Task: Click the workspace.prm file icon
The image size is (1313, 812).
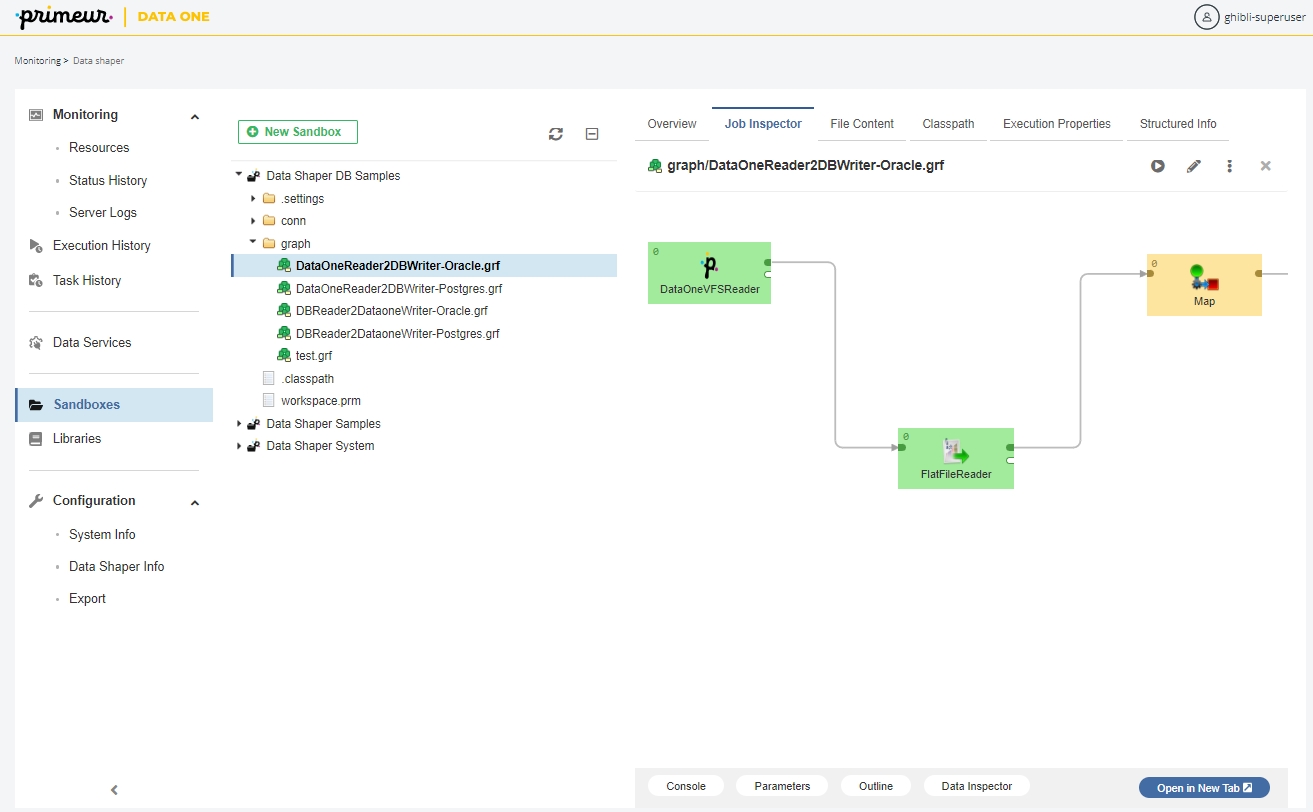Action: (x=268, y=400)
